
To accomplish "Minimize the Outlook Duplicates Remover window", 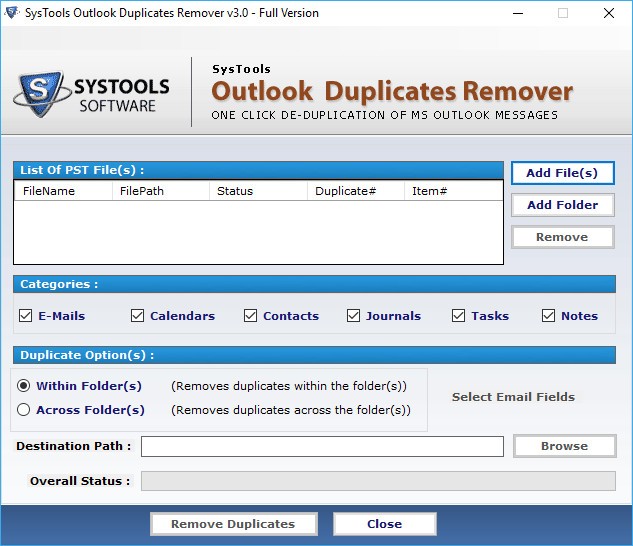I will 518,13.
